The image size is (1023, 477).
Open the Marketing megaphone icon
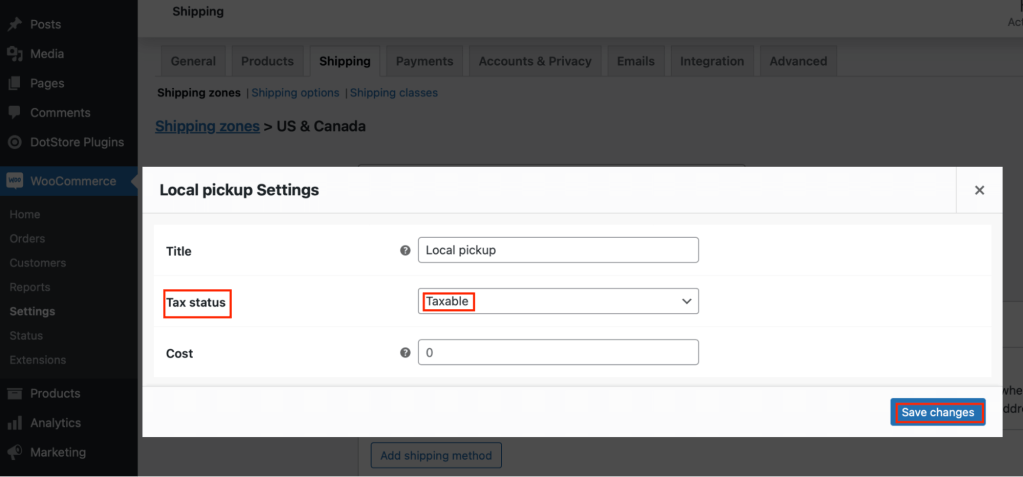click(14, 452)
